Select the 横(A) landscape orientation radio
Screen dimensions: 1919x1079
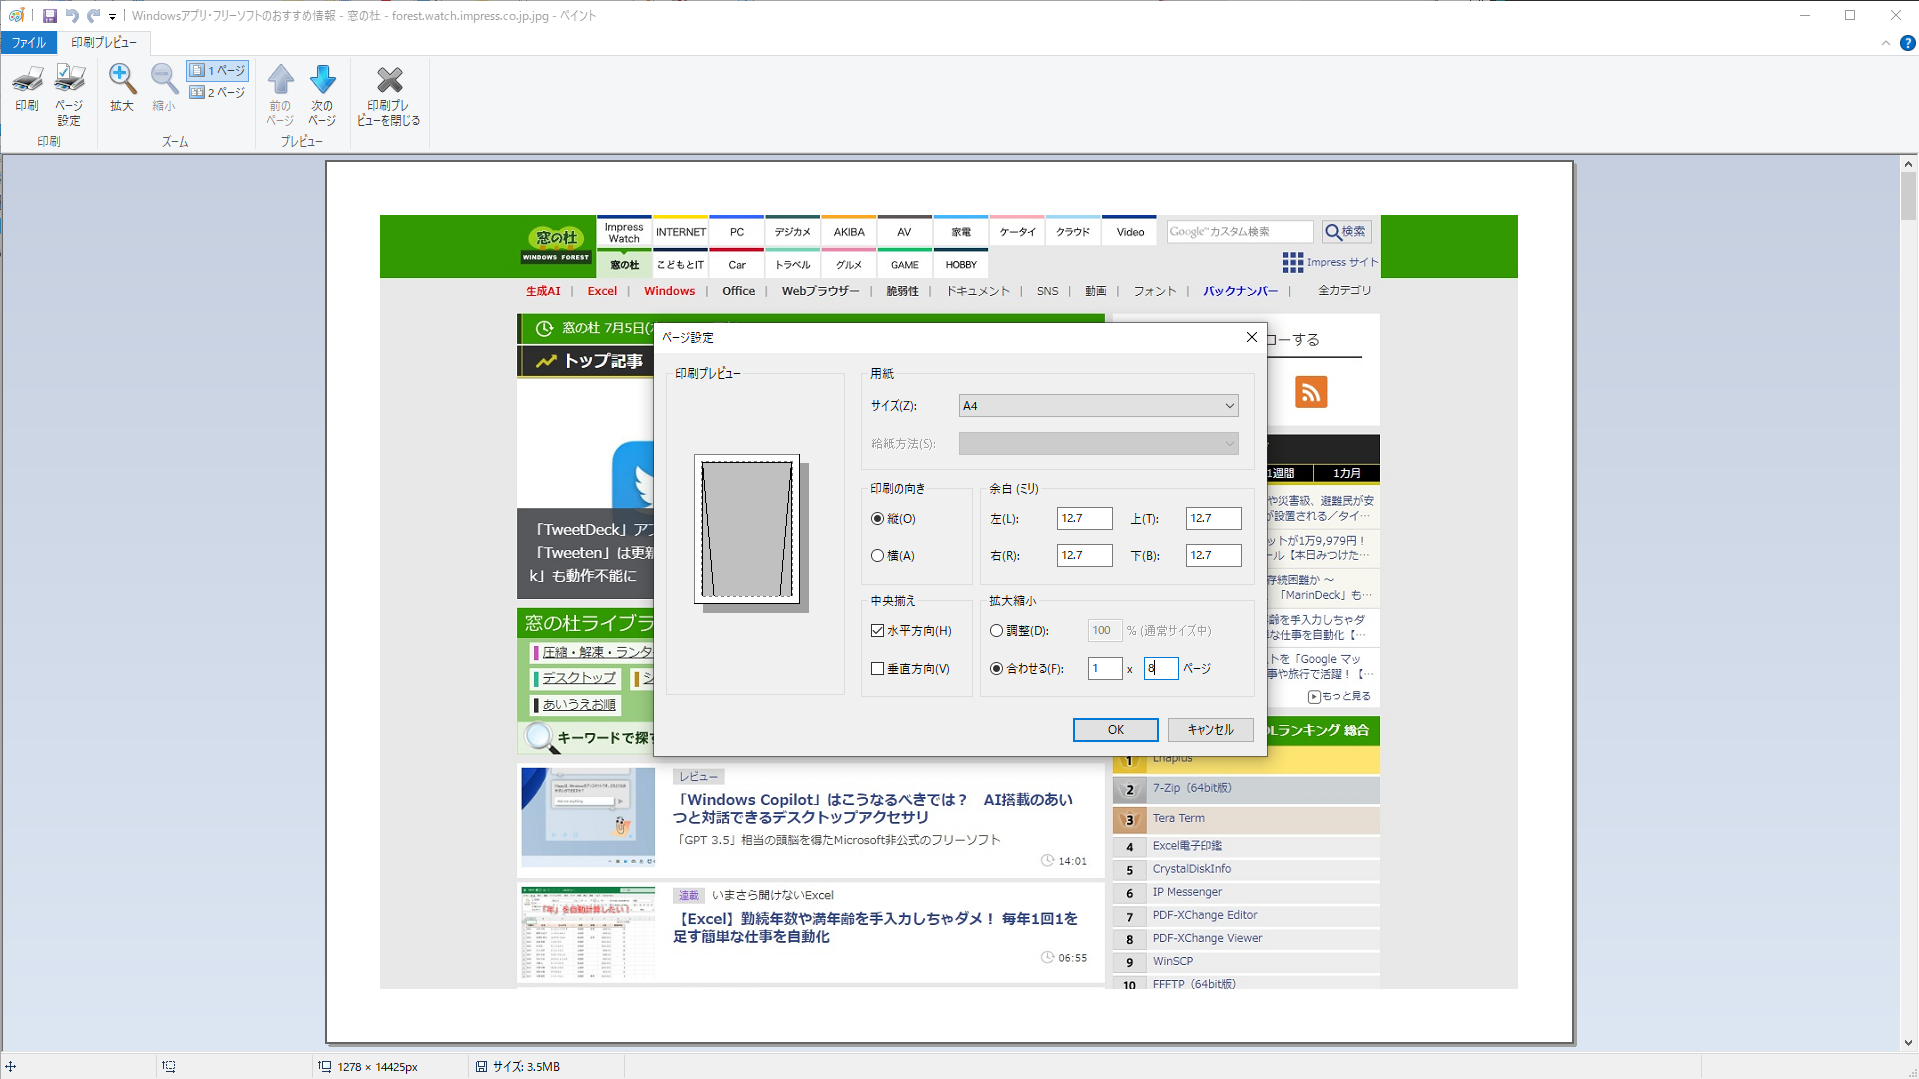[x=878, y=556]
